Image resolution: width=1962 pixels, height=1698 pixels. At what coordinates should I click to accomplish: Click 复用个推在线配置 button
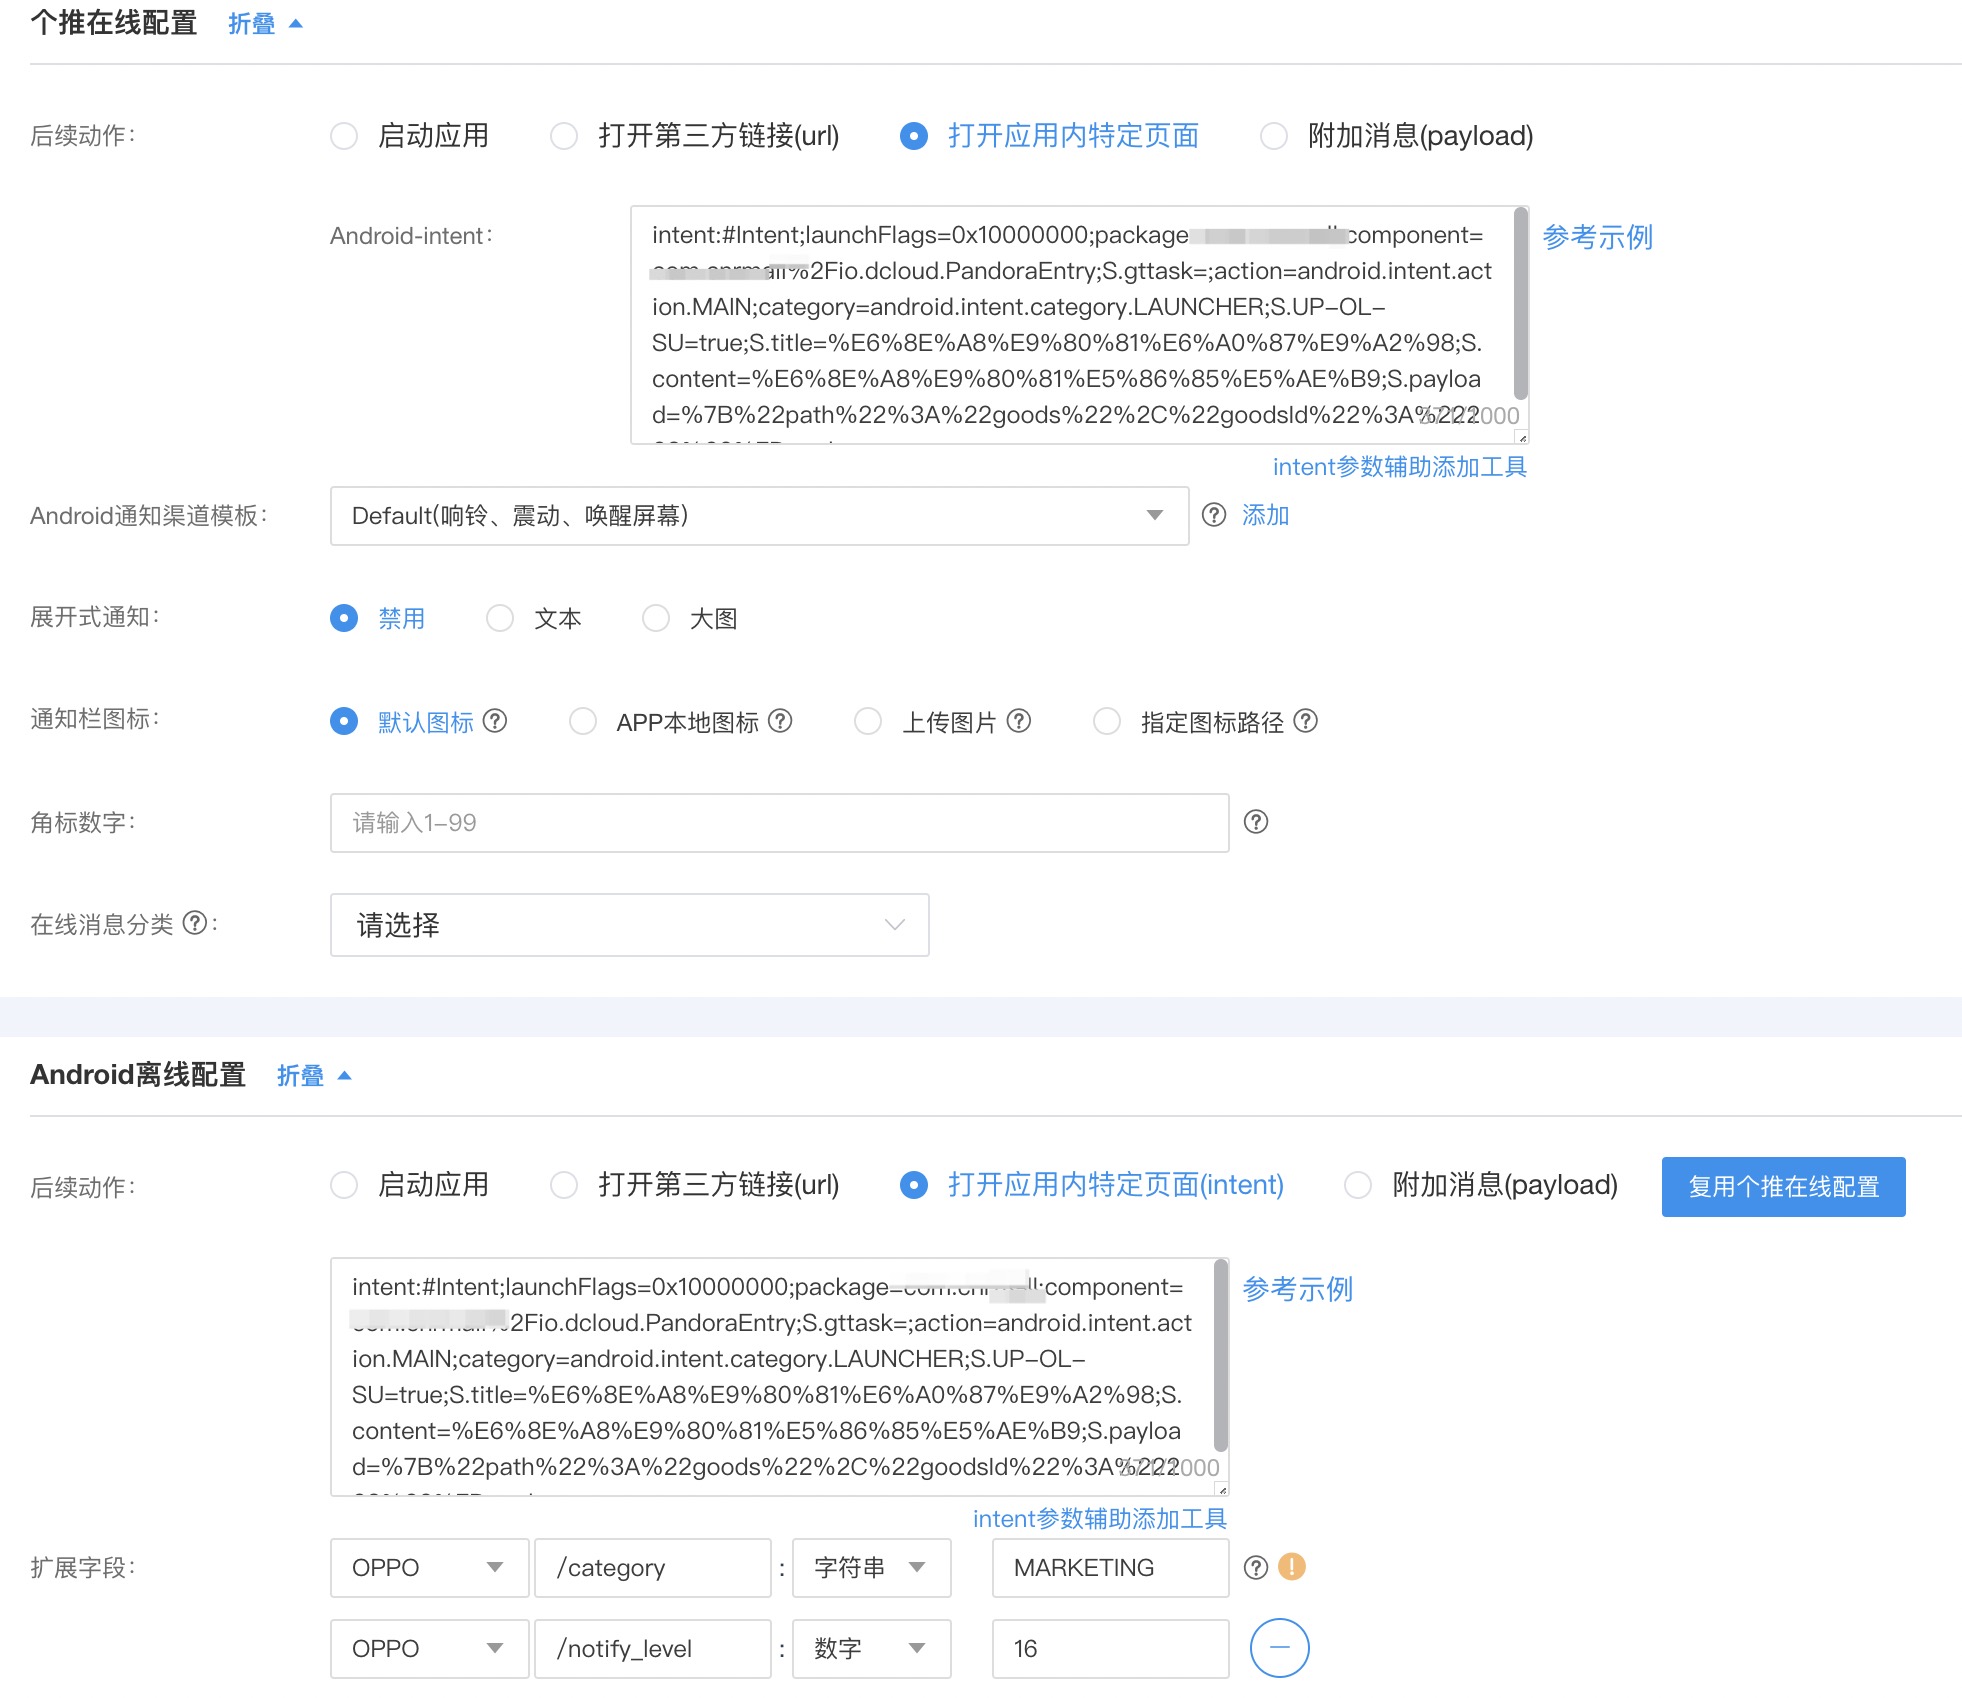tap(1783, 1187)
